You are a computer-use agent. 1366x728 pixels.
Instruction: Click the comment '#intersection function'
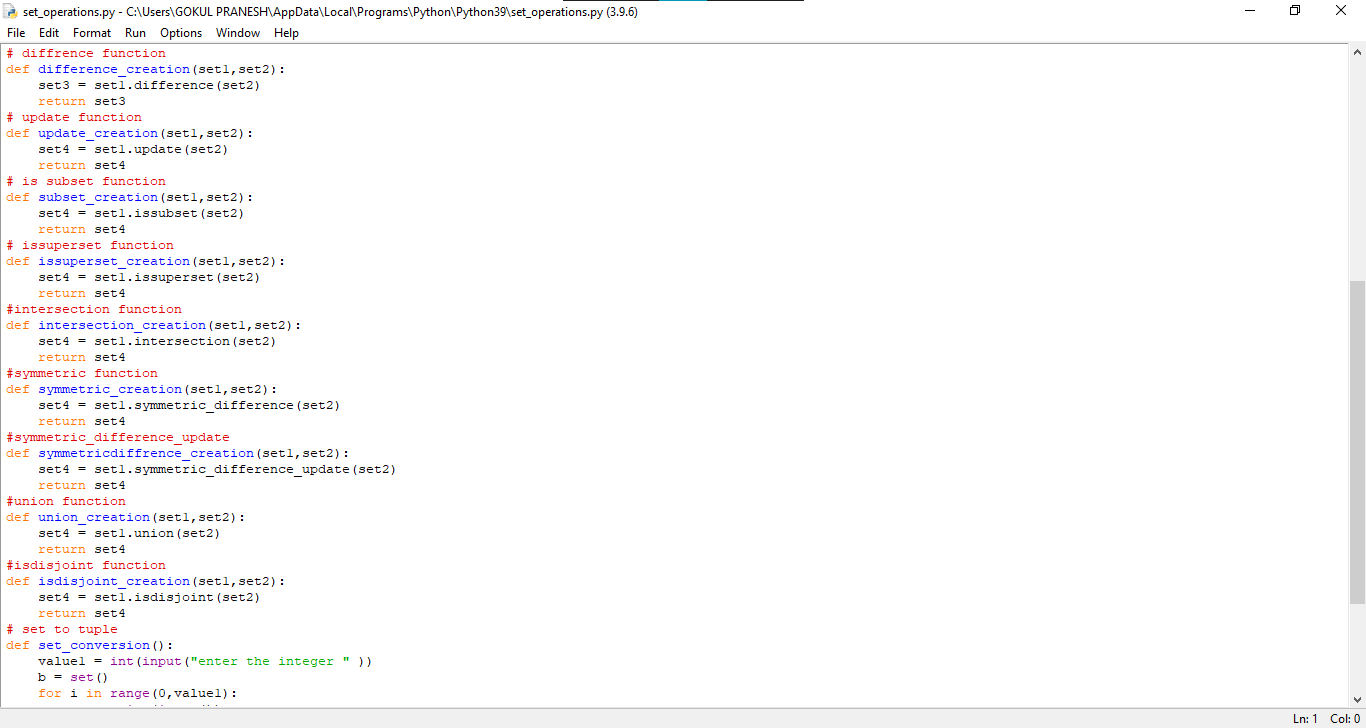(94, 309)
